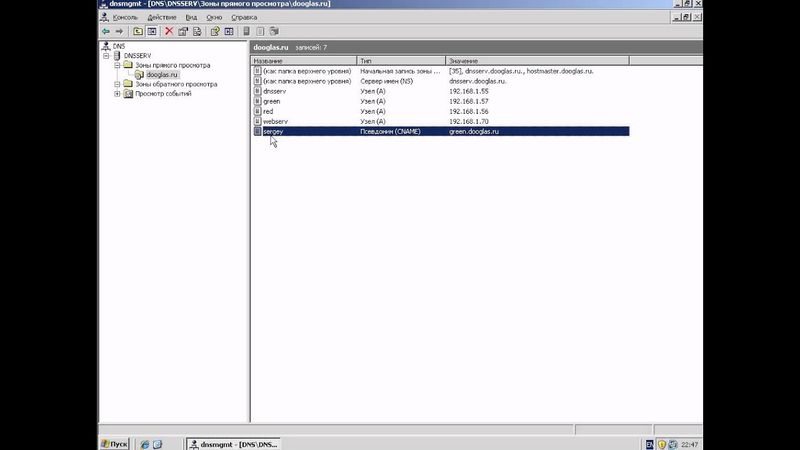Screen dimensions: 800x450
Task: Click the Forward arrow in toolbar
Action: click(119, 31)
